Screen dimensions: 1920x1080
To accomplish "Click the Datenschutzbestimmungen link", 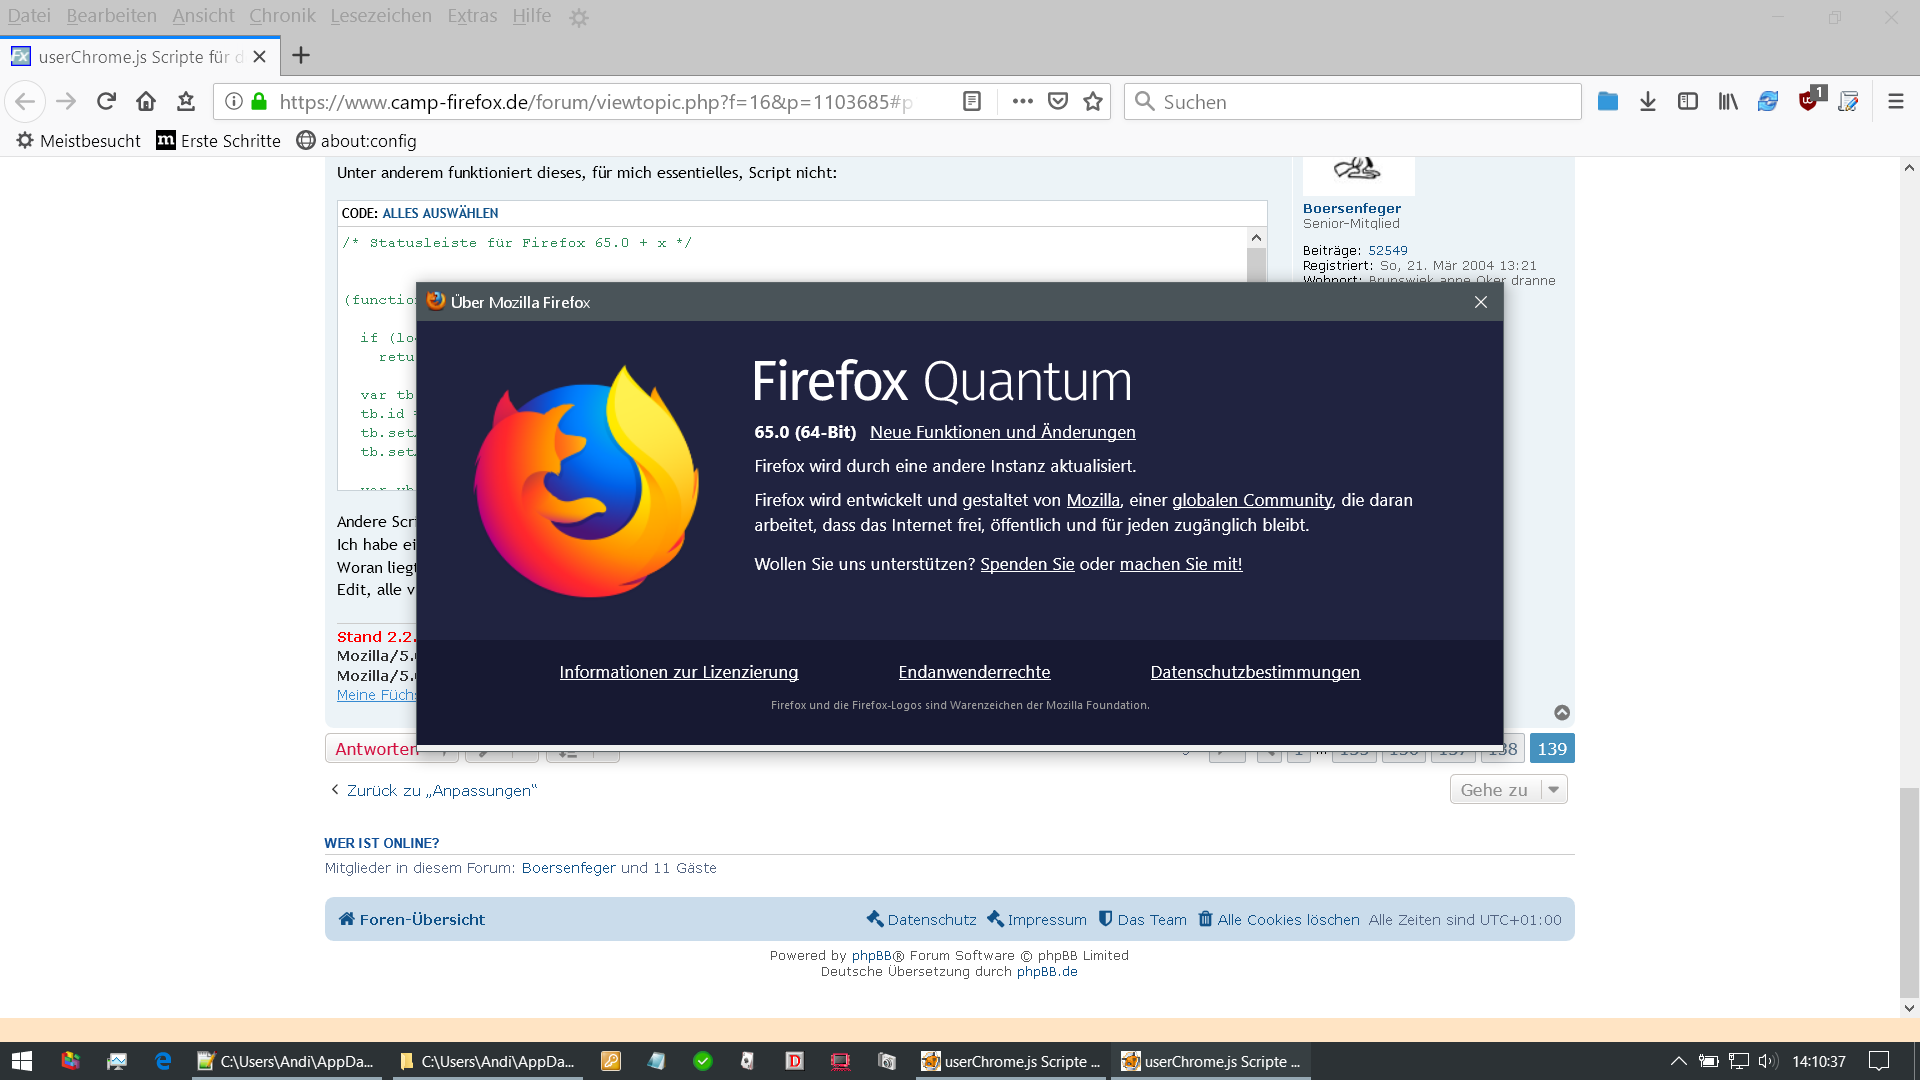I will pyautogui.click(x=1255, y=672).
